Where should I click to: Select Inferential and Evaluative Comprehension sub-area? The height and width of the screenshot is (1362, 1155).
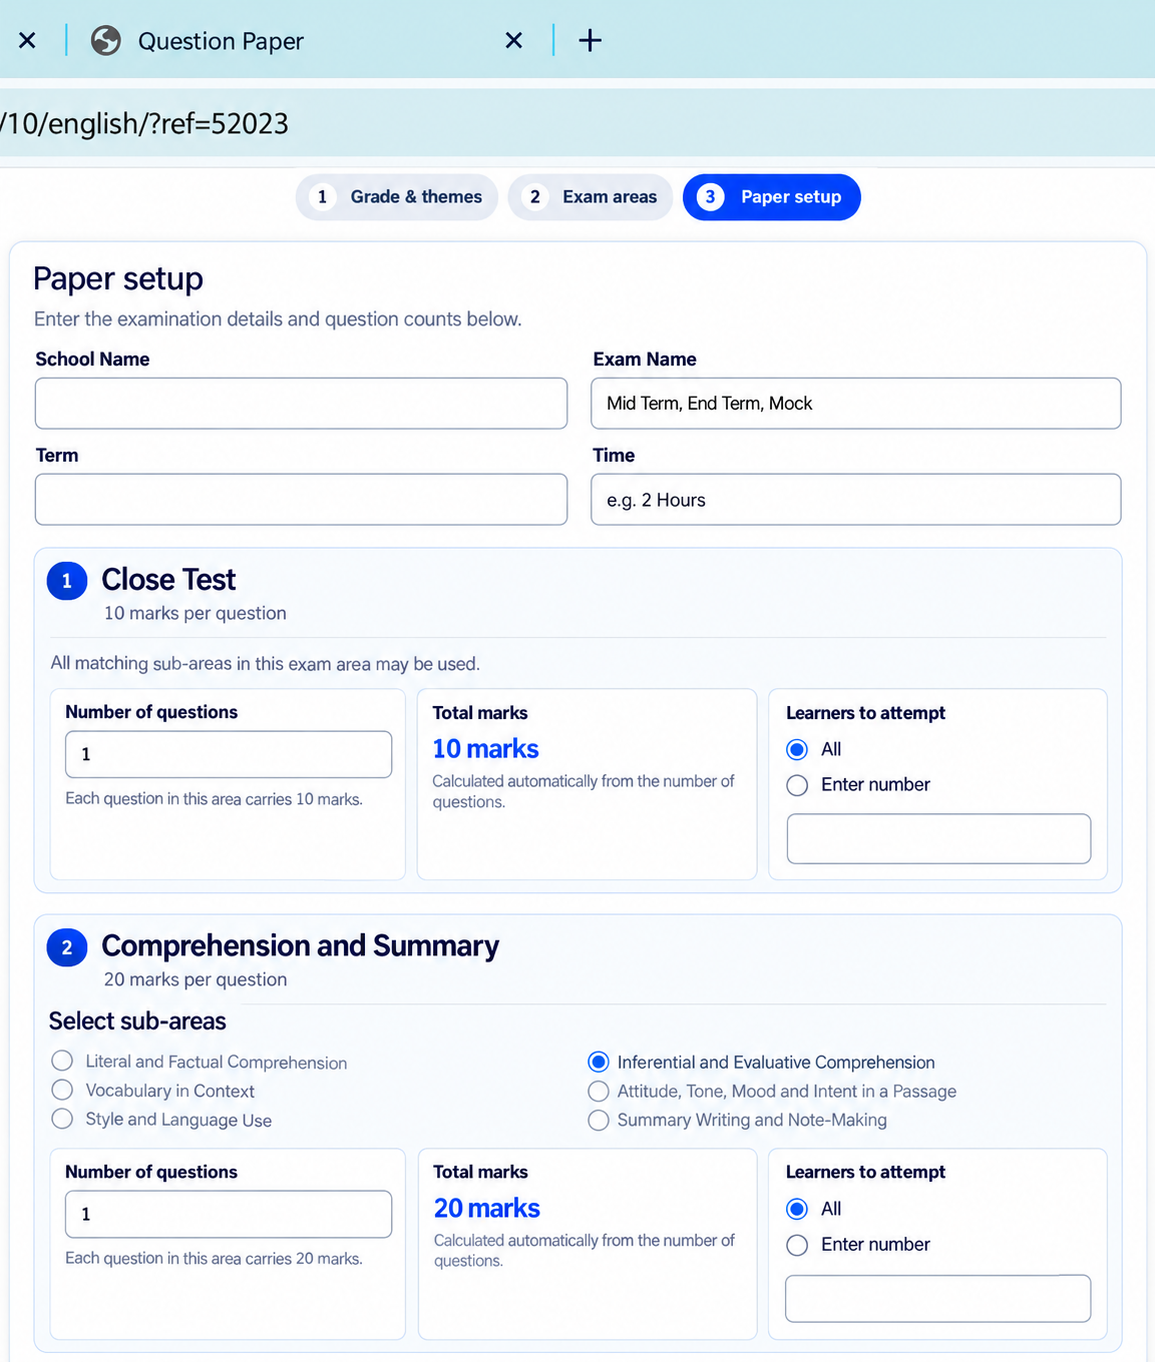coord(598,1061)
